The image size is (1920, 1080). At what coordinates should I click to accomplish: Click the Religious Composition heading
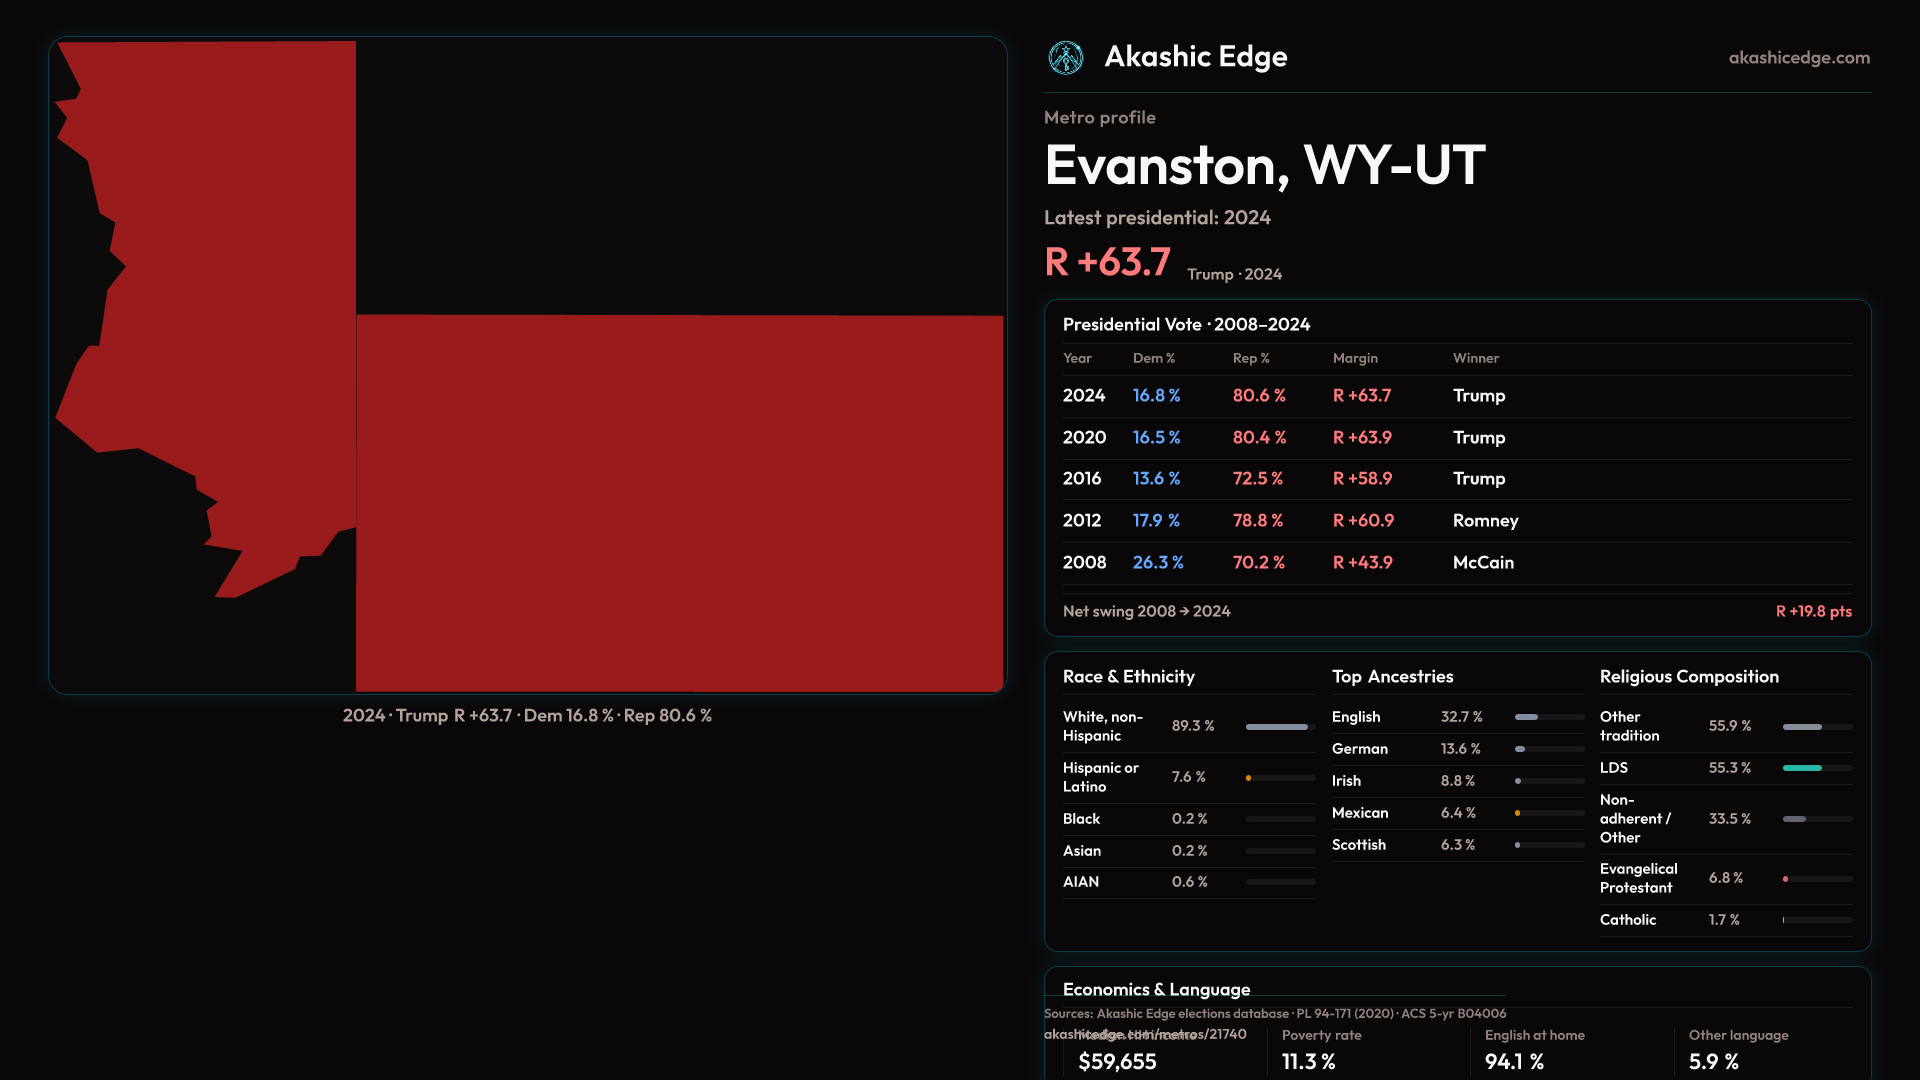1688,677
